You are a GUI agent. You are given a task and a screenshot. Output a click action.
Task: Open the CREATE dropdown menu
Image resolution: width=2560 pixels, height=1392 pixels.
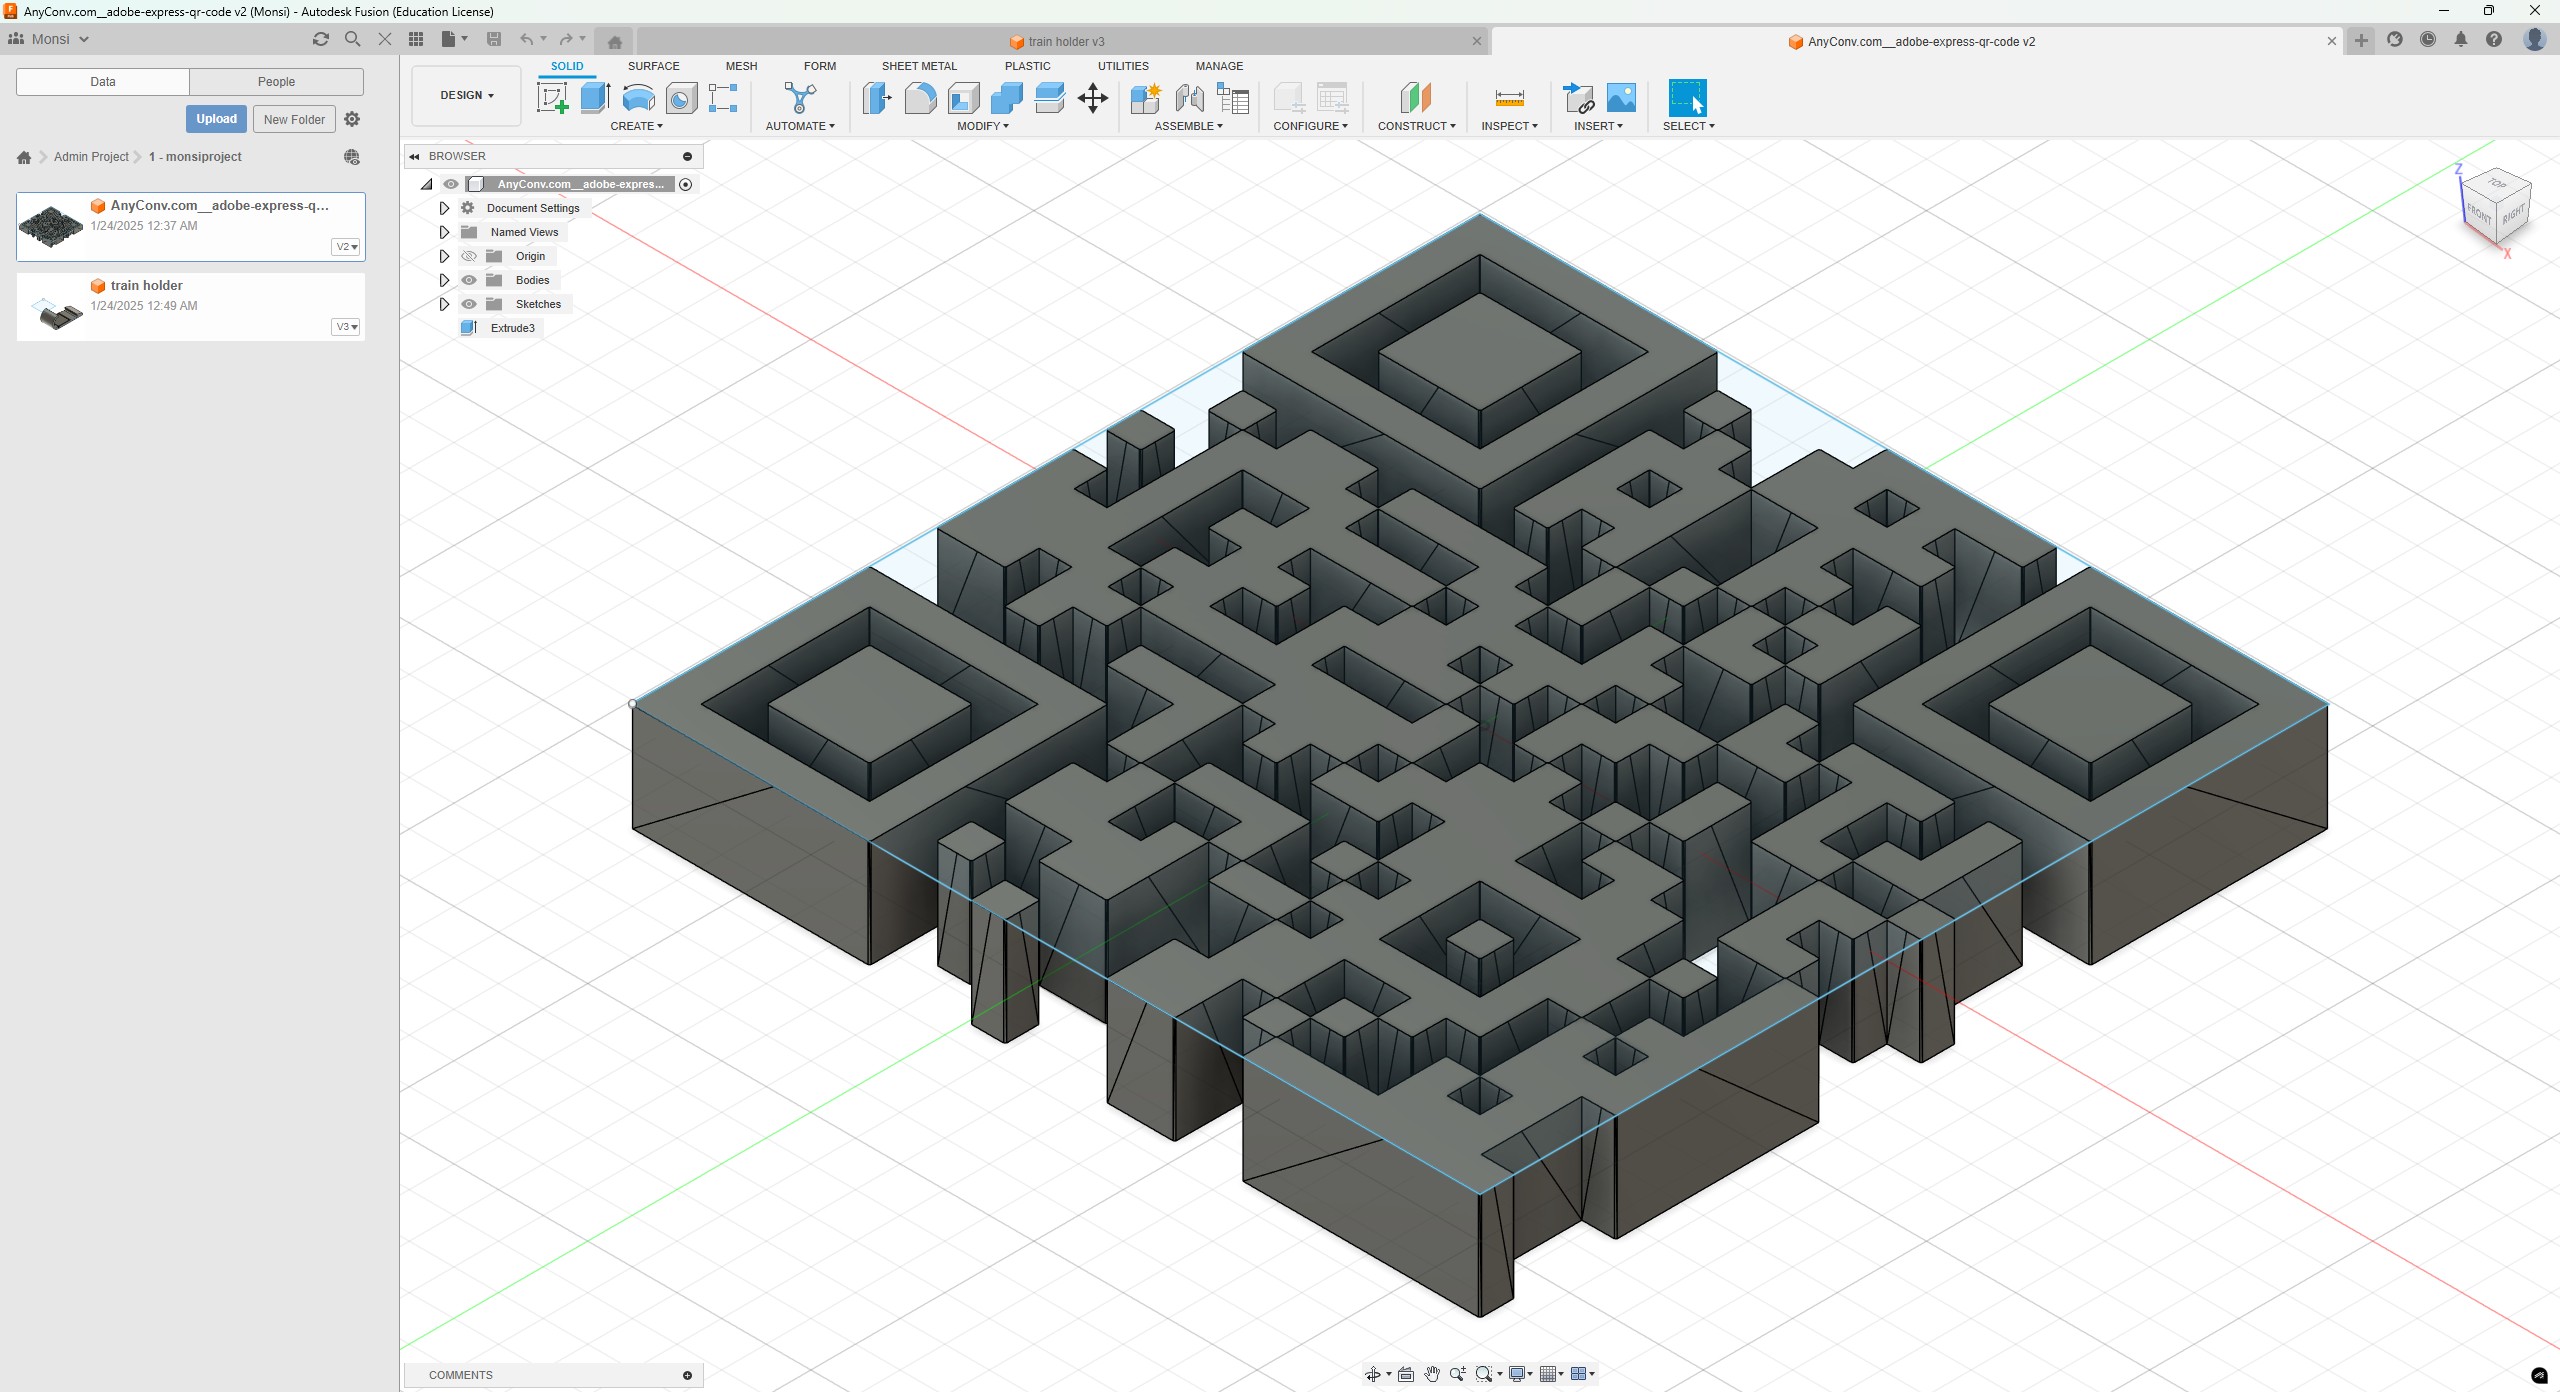(636, 126)
